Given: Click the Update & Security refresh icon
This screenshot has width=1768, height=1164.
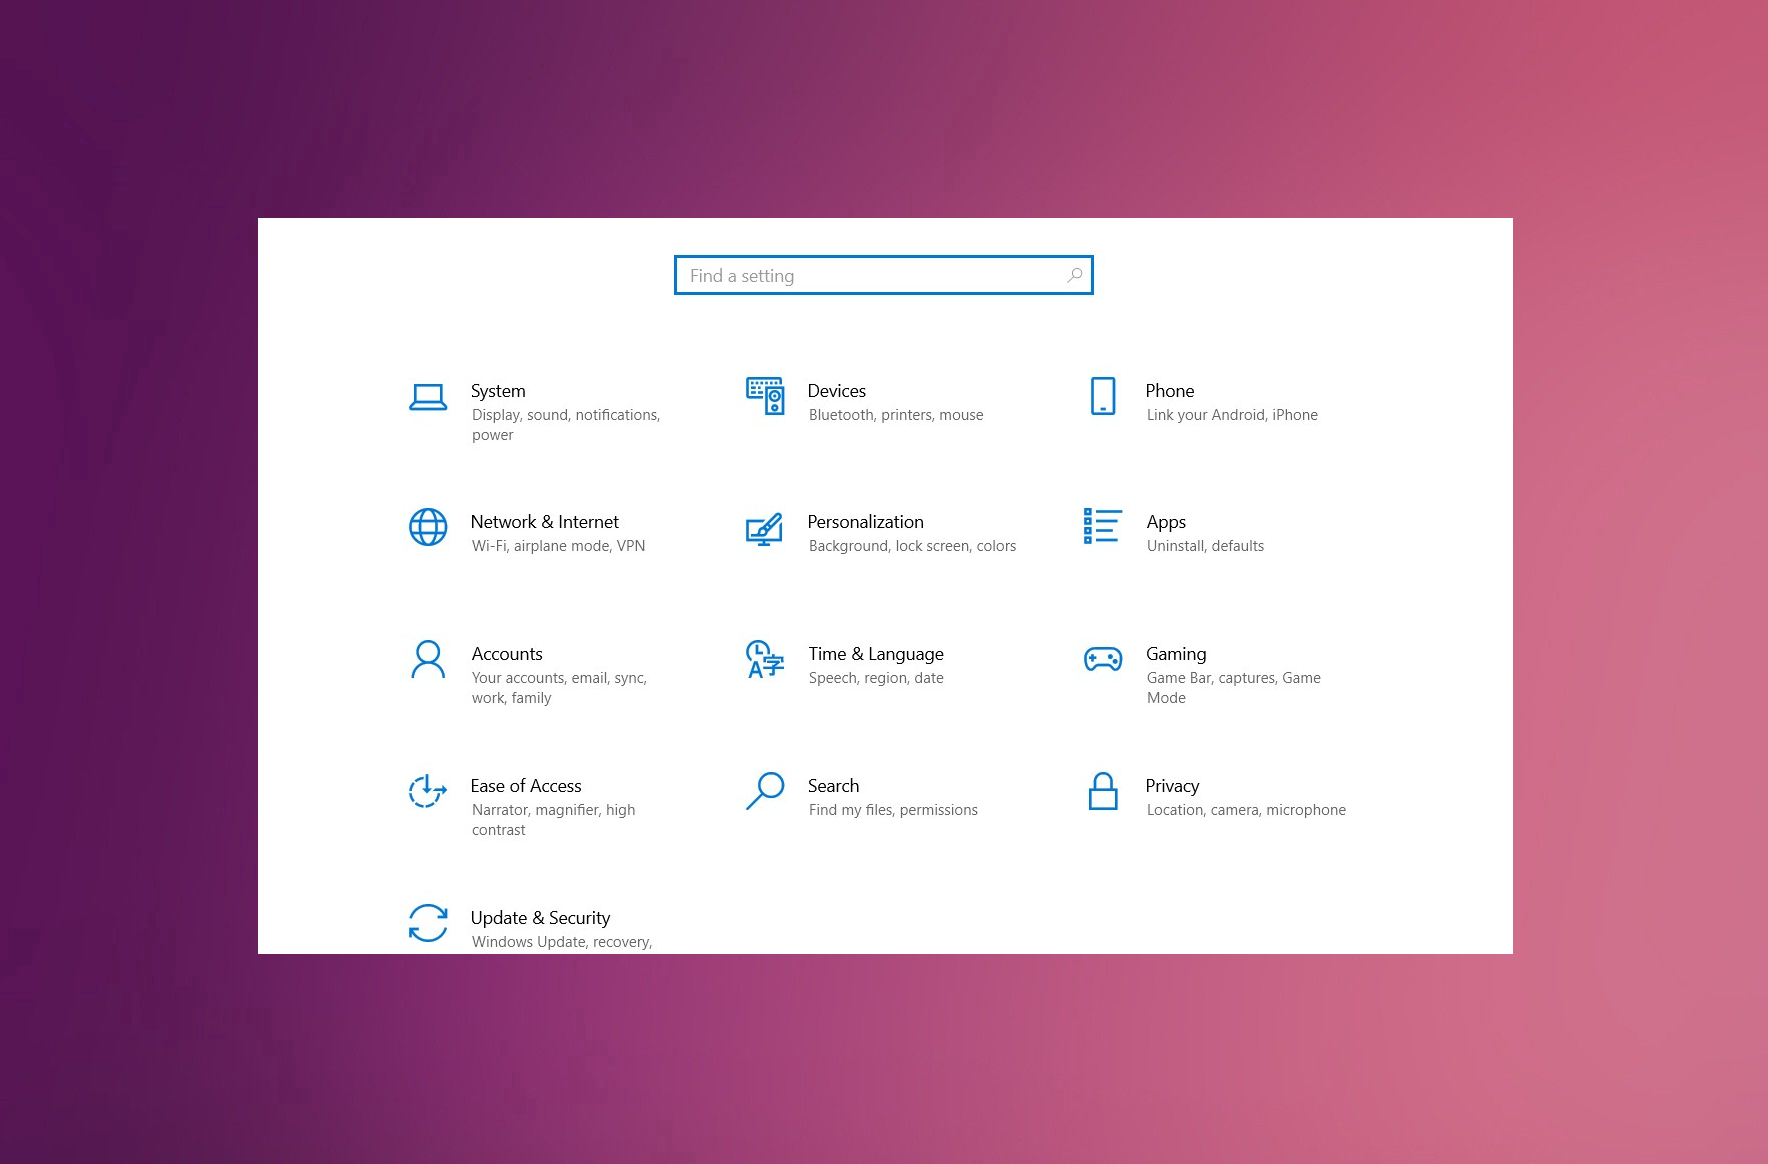Looking at the screenshot, I should [428, 923].
